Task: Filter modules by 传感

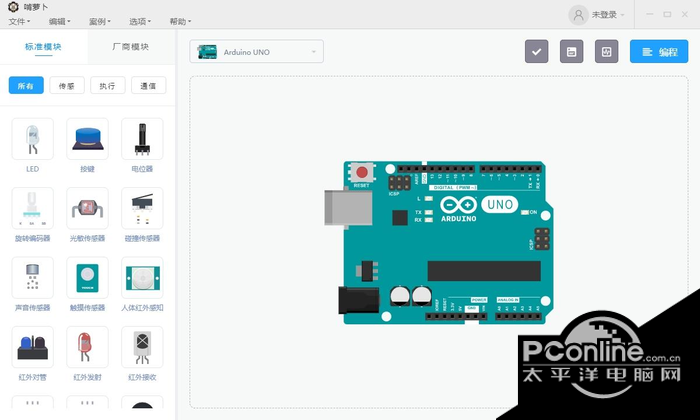Action: pyautogui.click(x=67, y=85)
